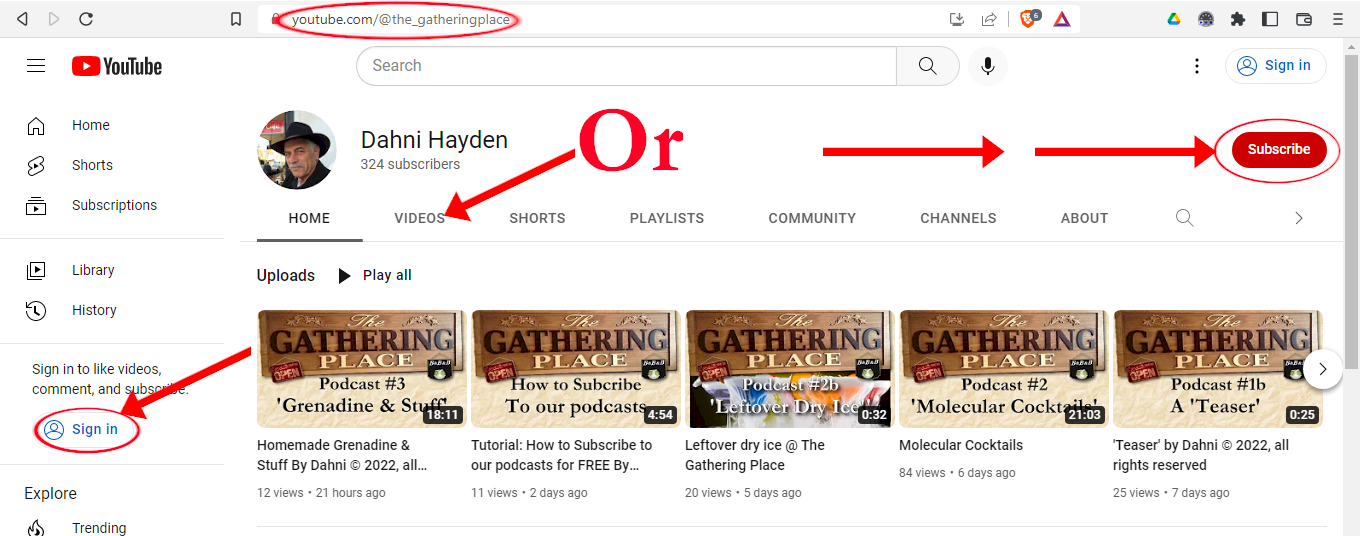Click Sign in at top right
This screenshot has height=536, width=1360.
[x=1276, y=66]
